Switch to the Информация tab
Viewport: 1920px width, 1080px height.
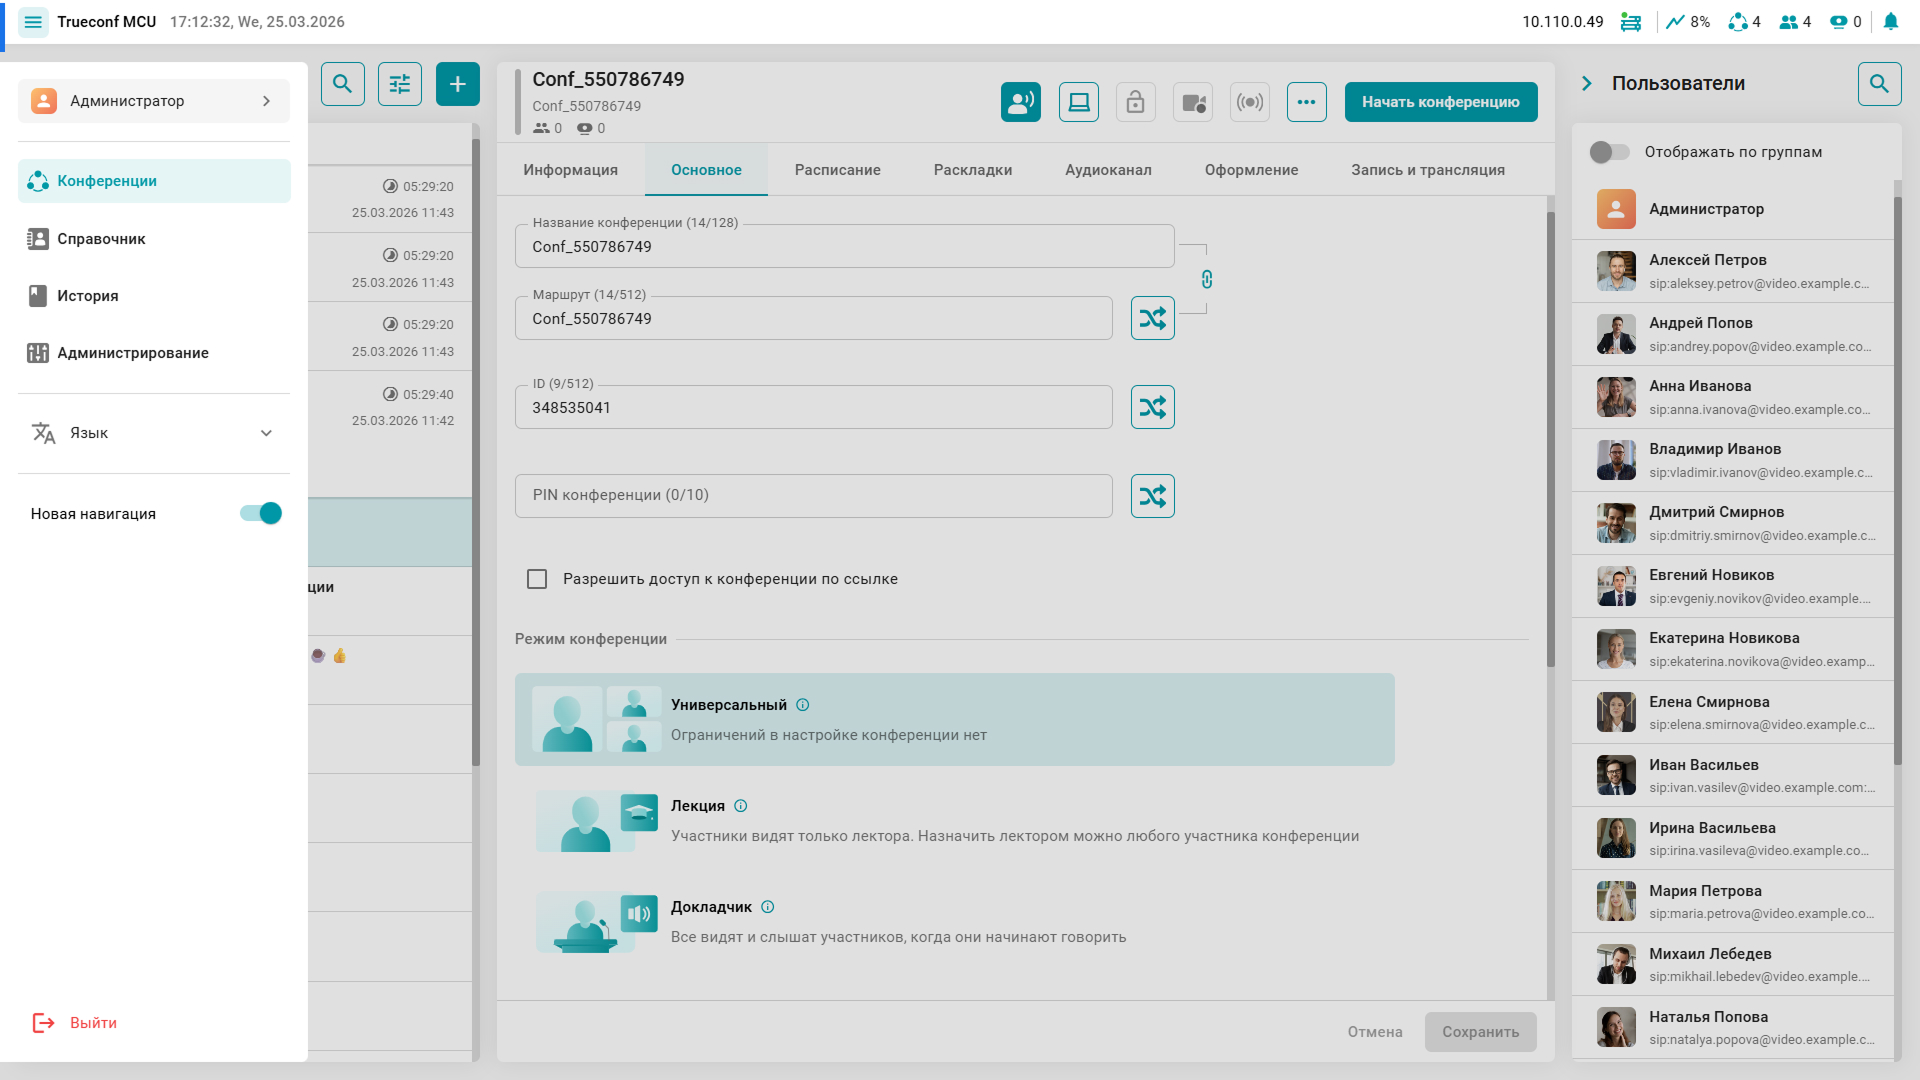pos(571,170)
